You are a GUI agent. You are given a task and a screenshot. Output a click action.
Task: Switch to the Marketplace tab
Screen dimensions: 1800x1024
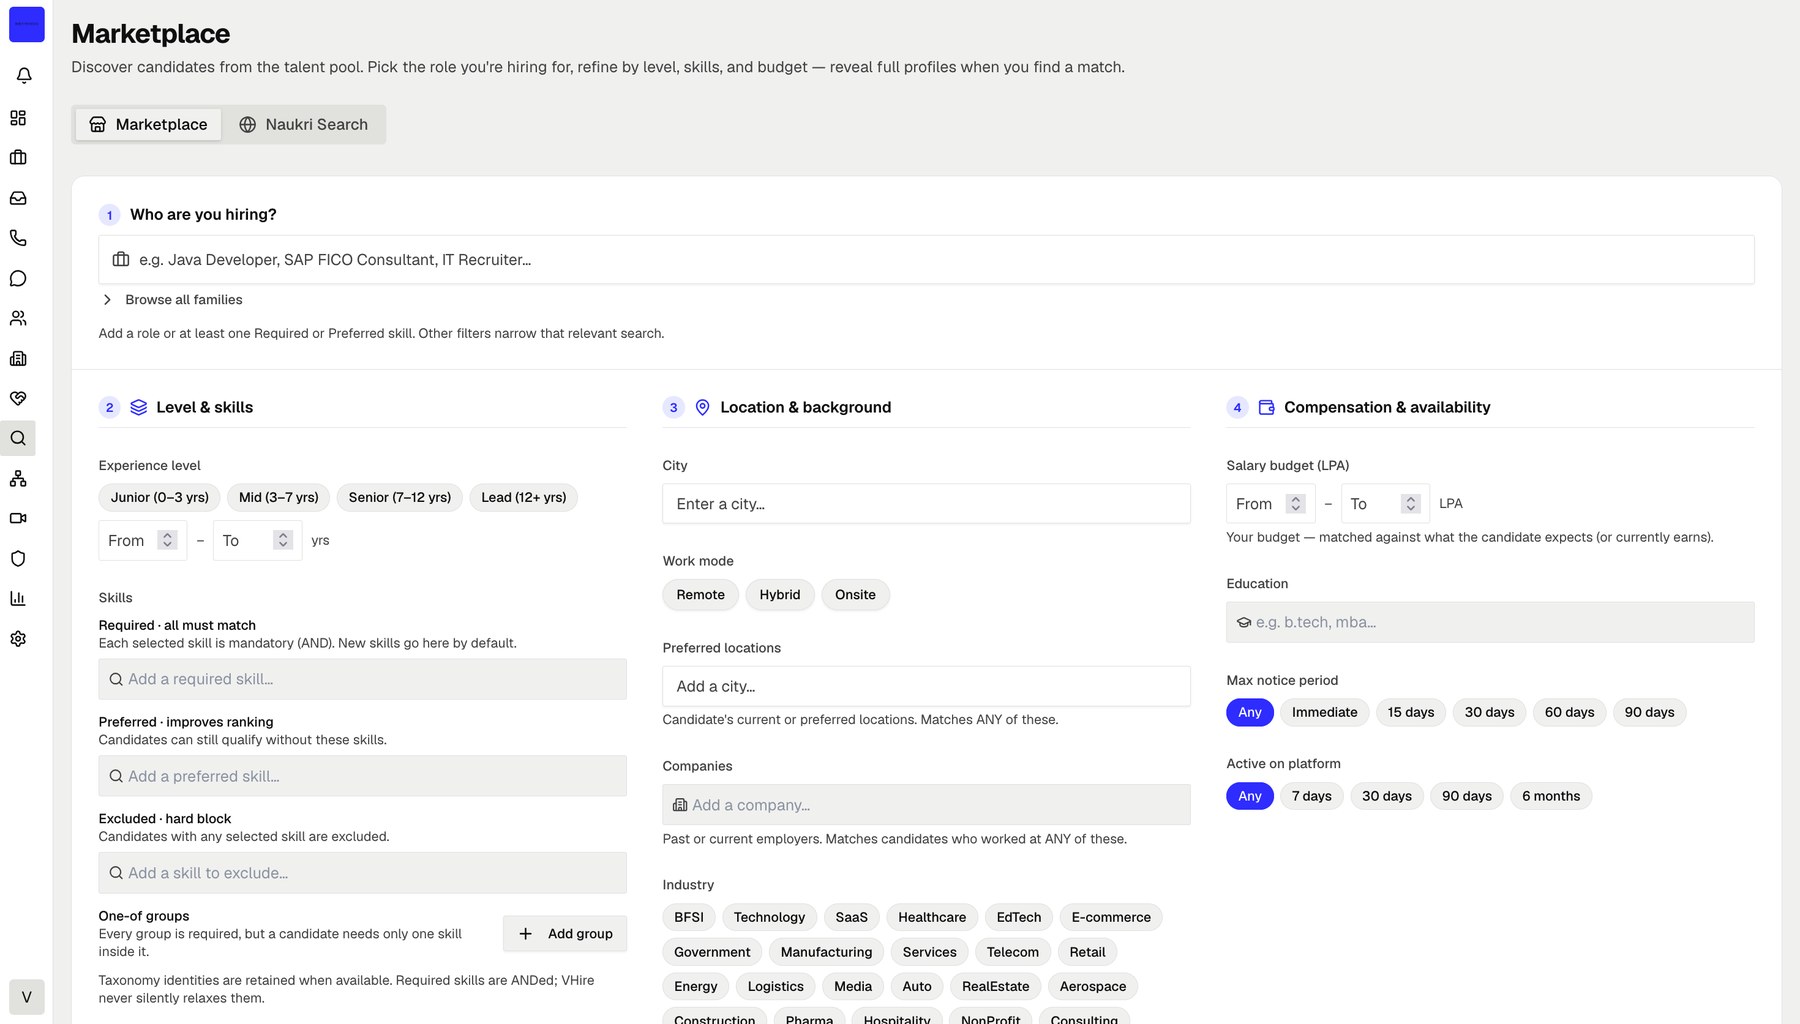(x=148, y=124)
